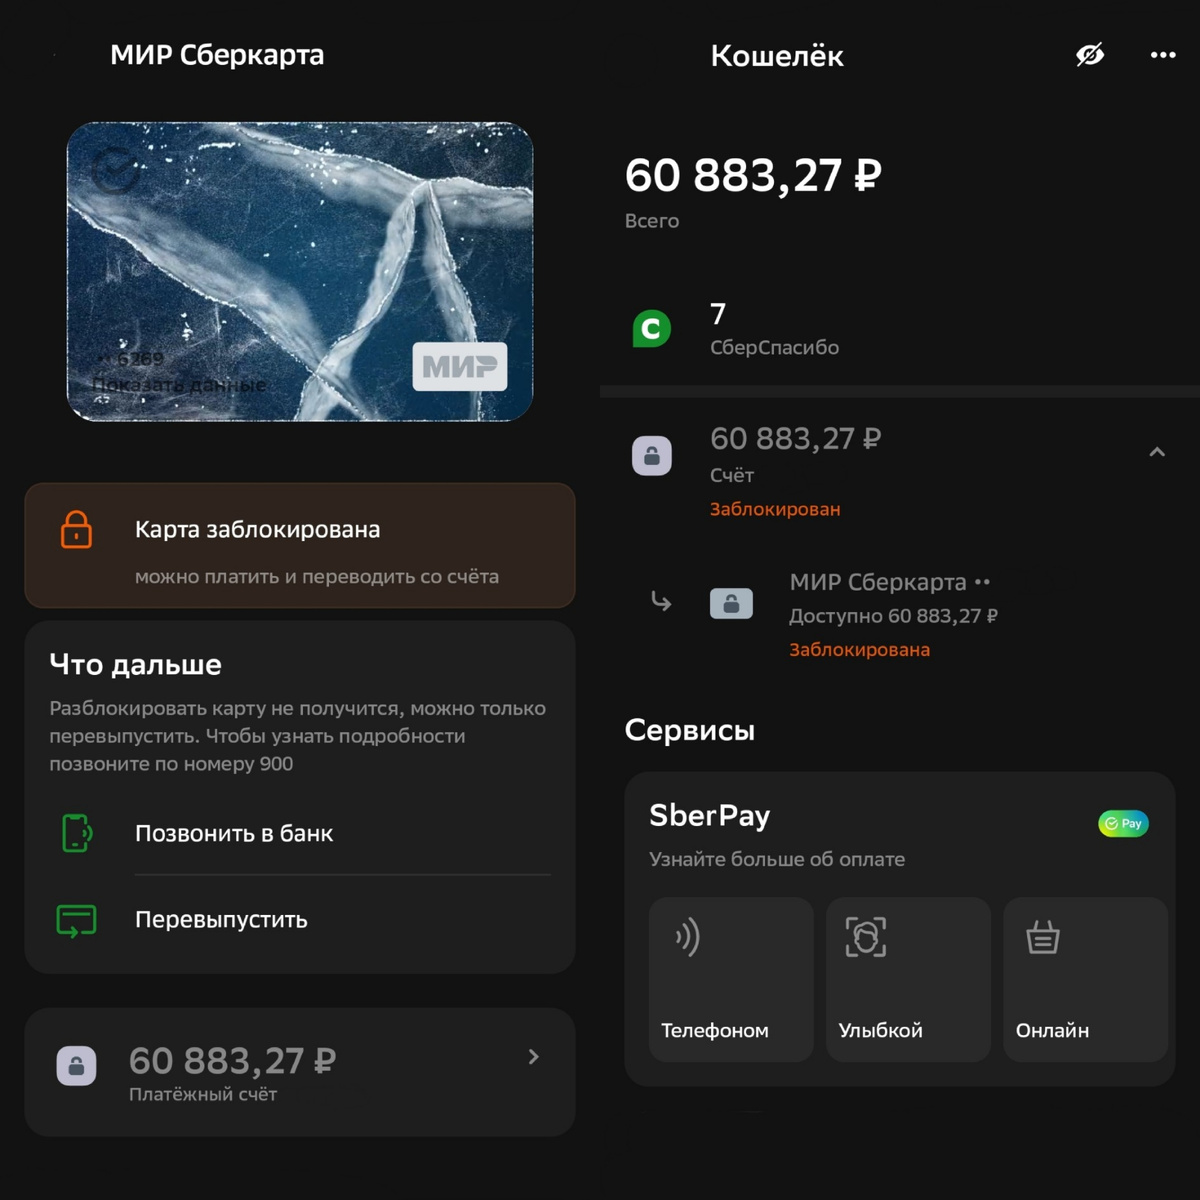Tap the face scan icon
Image resolution: width=1200 pixels, height=1200 pixels.
(865, 937)
